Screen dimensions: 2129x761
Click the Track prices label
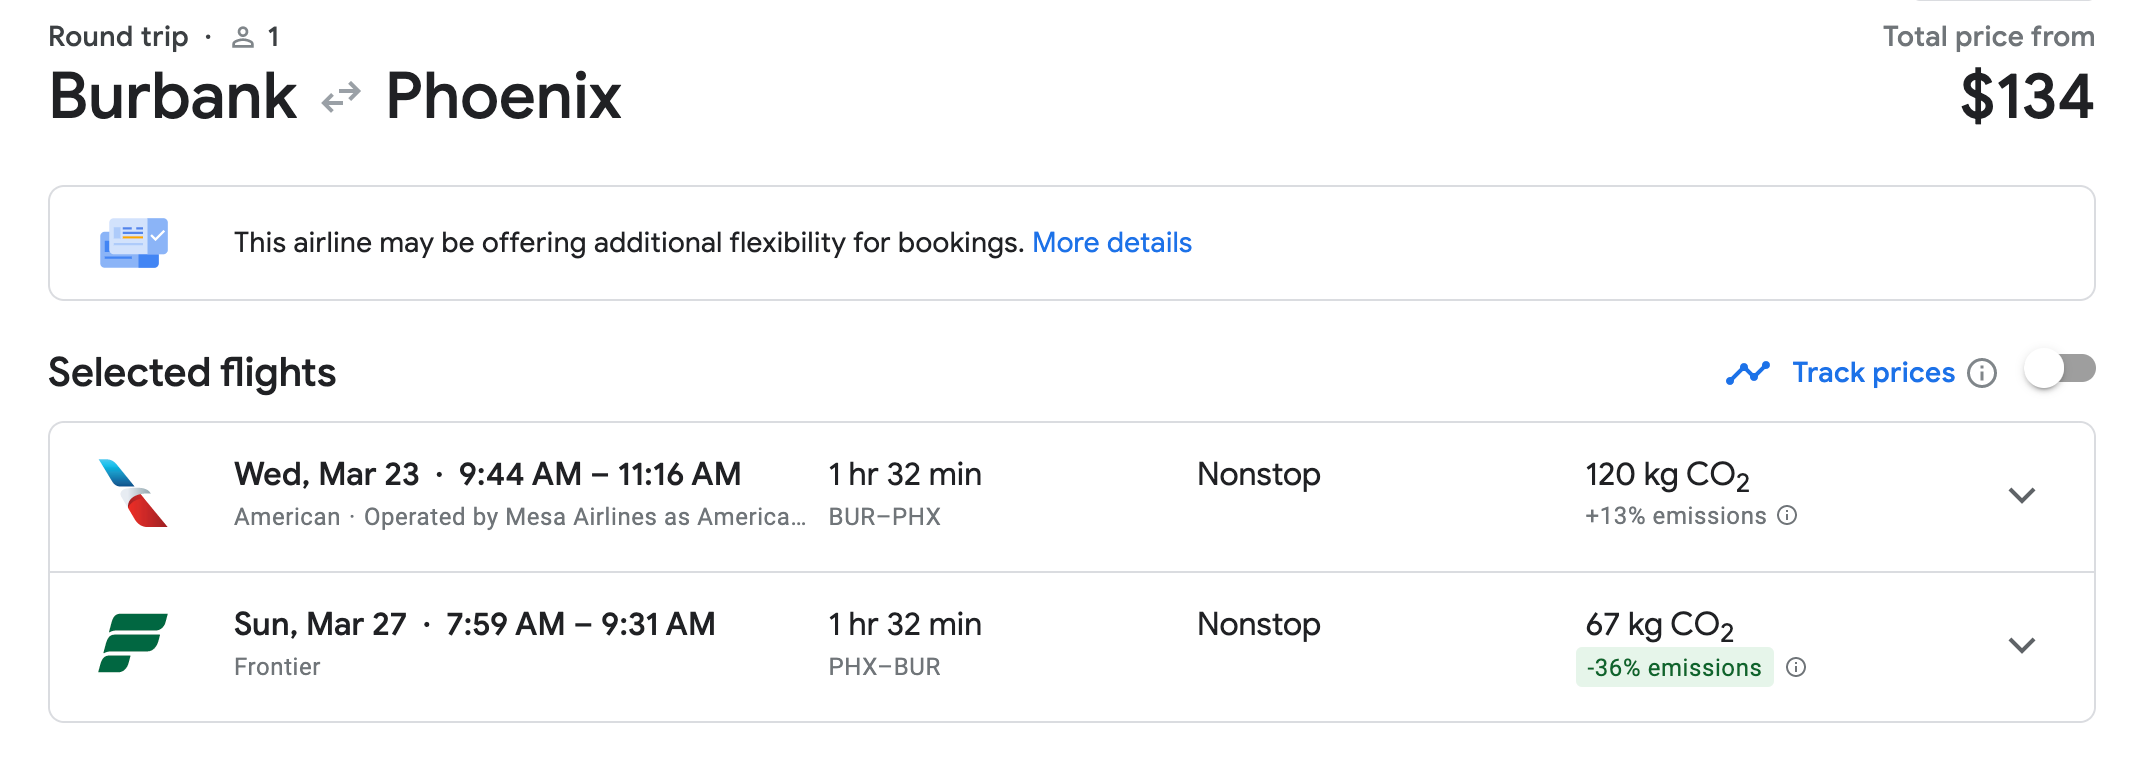(1872, 373)
